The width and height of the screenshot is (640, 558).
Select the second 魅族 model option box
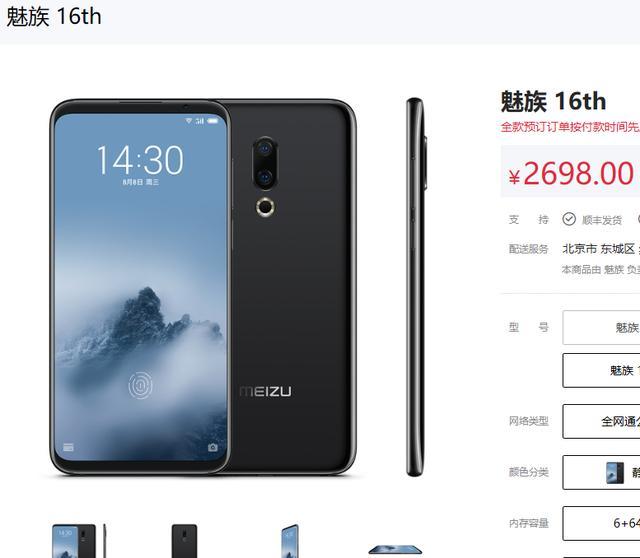pyautogui.click(x=601, y=370)
